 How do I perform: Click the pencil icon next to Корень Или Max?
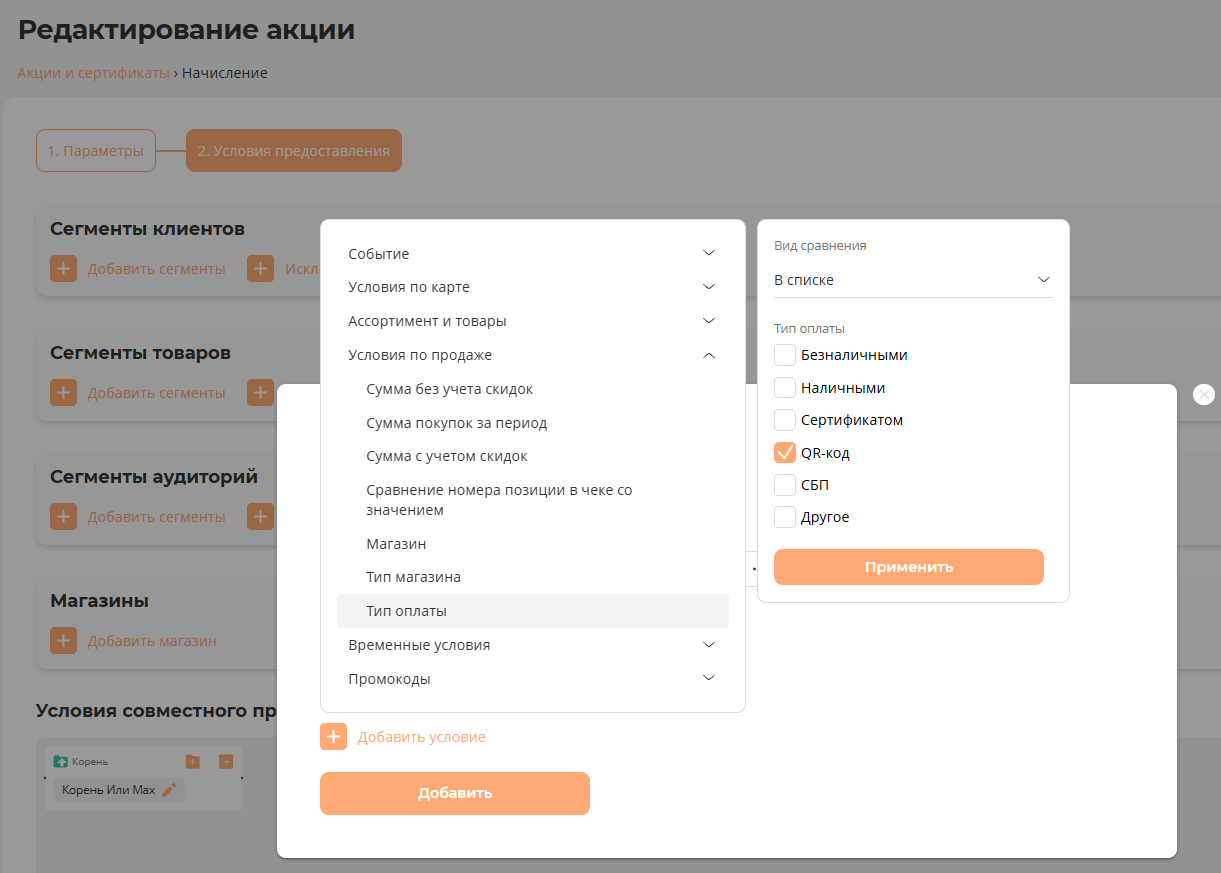tap(169, 790)
